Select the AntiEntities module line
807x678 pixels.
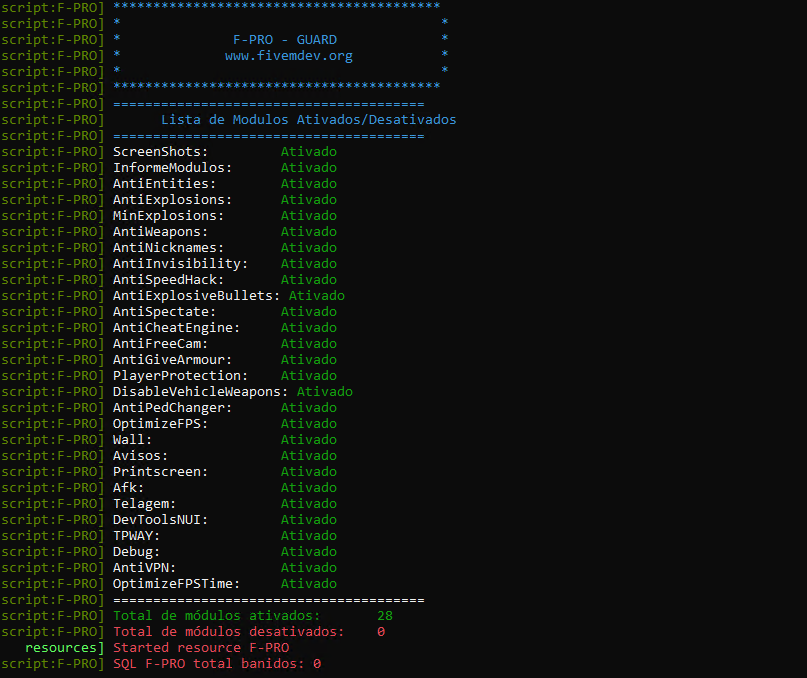[164, 184]
